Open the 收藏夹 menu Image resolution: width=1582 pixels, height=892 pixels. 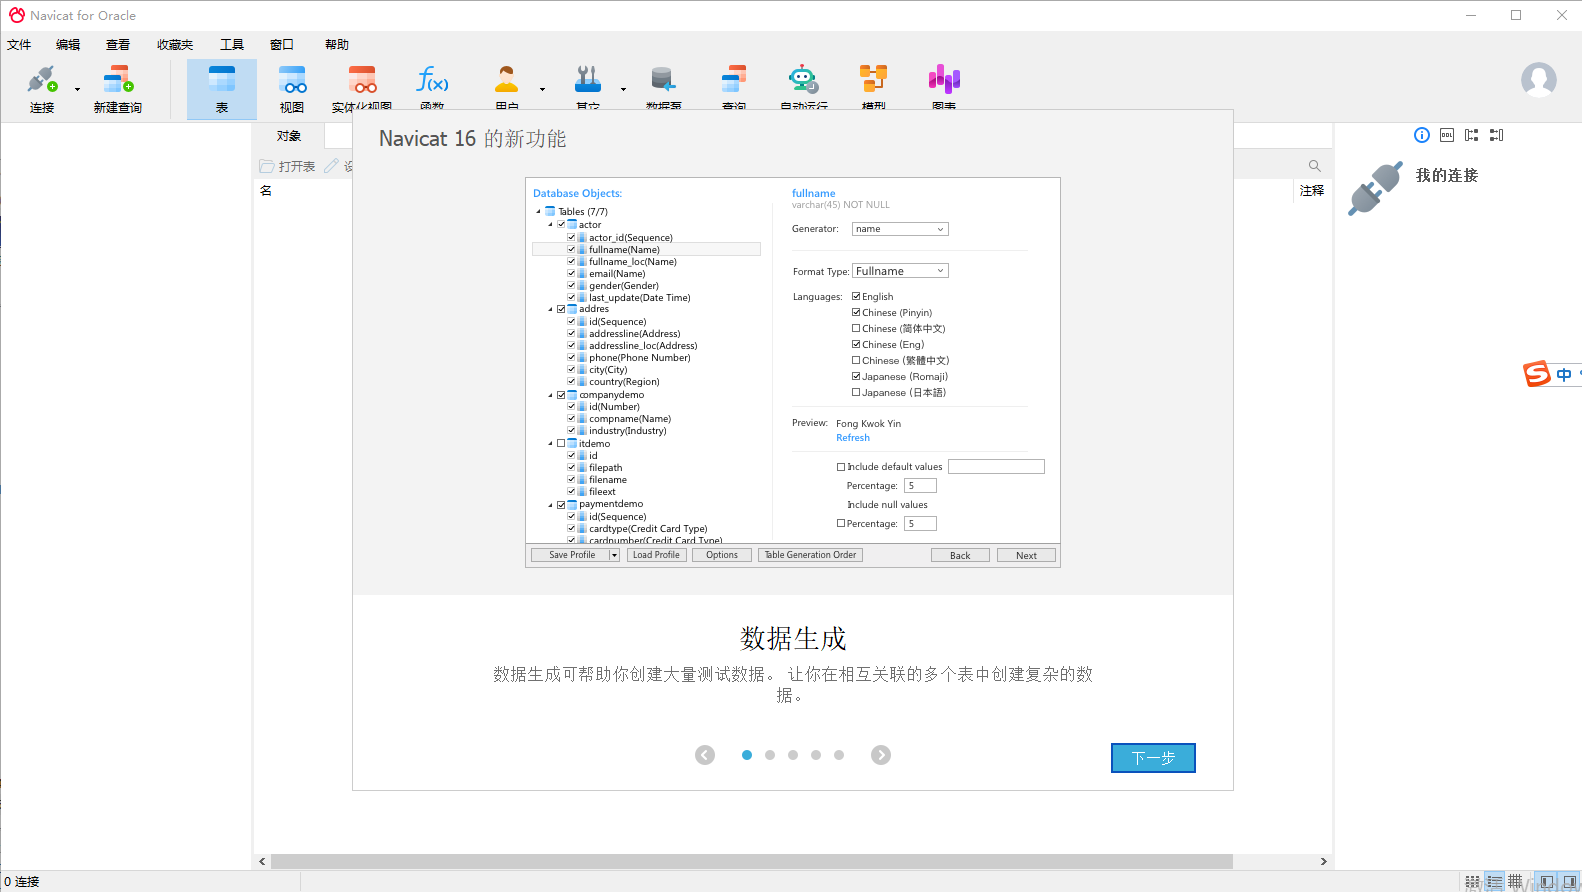coord(175,45)
